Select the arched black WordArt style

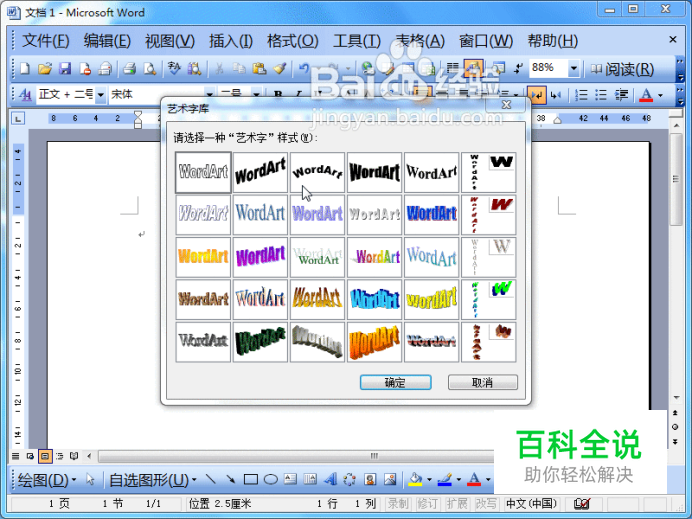point(317,173)
